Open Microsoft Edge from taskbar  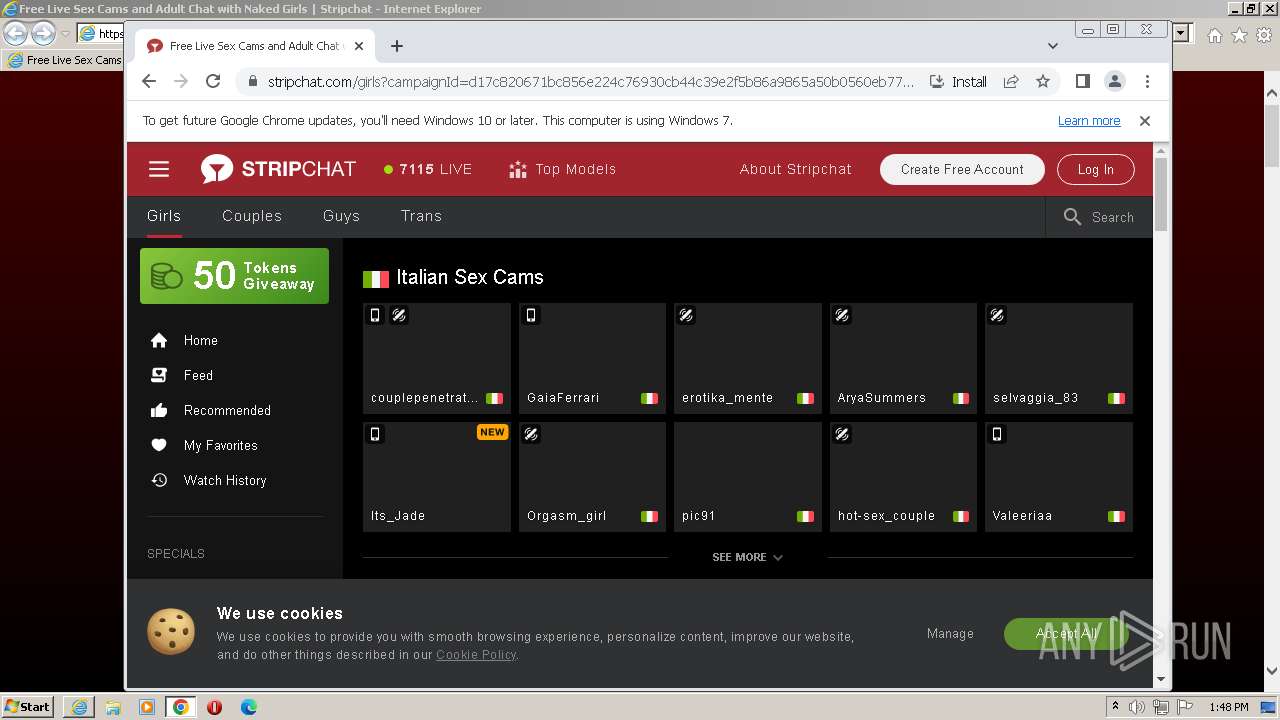[248, 707]
